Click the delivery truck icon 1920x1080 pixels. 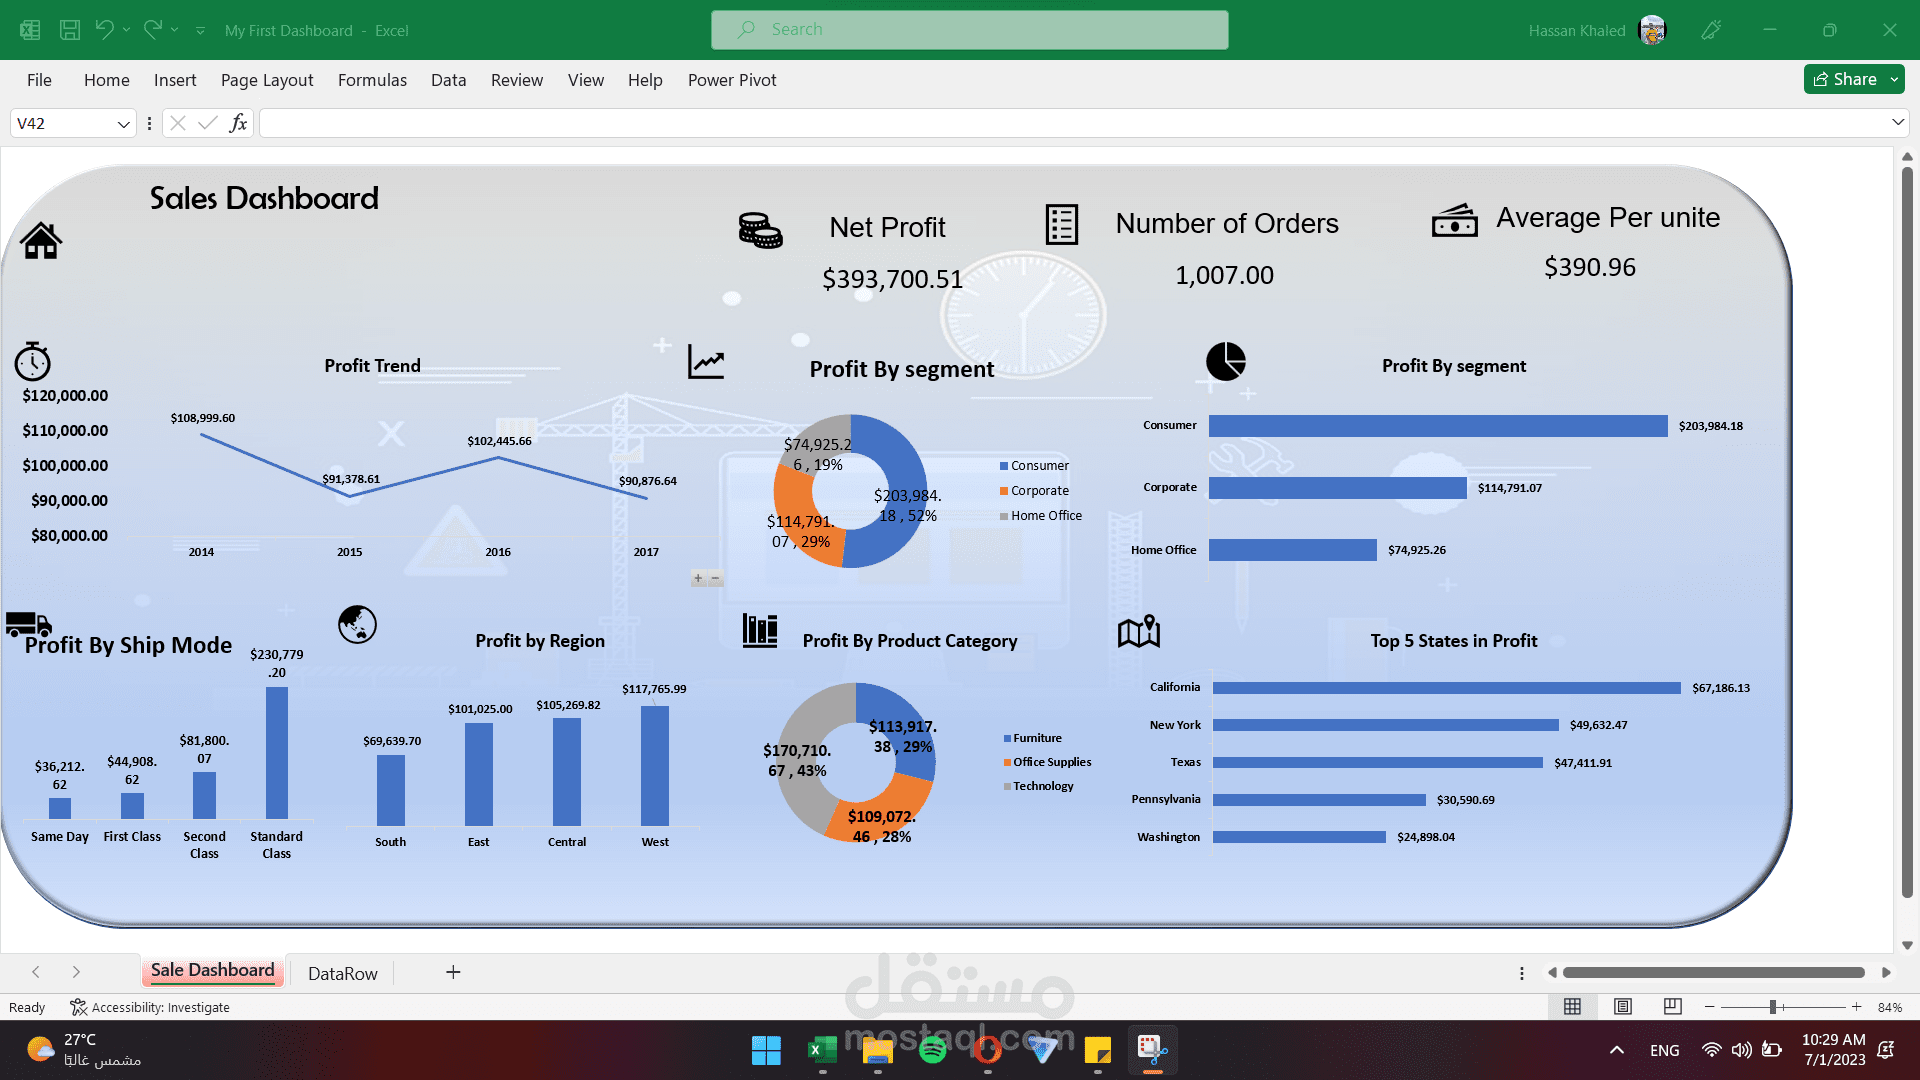point(28,624)
